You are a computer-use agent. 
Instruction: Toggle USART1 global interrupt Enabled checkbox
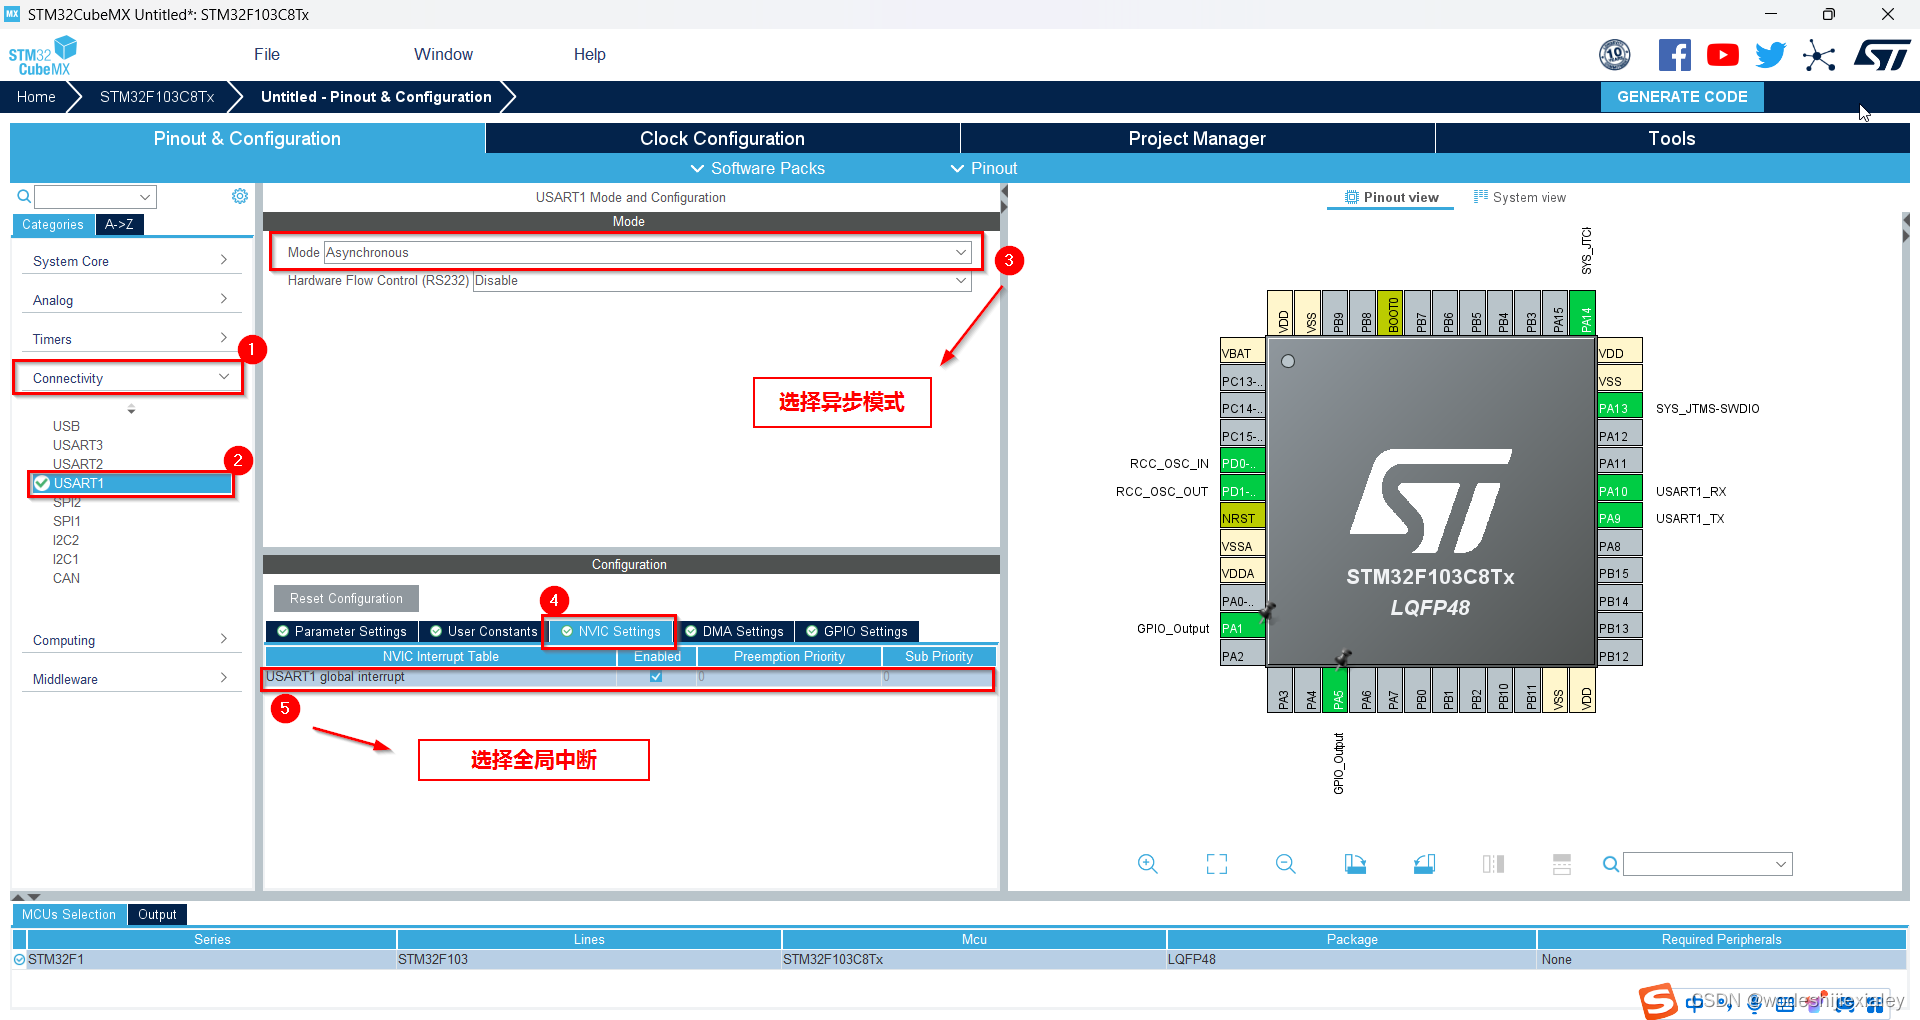click(x=656, y=677)
